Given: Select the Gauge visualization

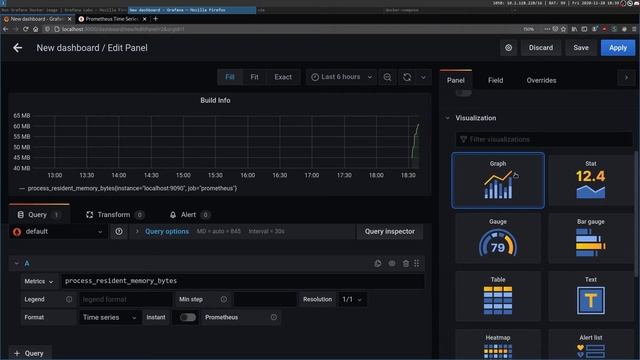Looking at the screenshot, I should click(x=498, y=238).
